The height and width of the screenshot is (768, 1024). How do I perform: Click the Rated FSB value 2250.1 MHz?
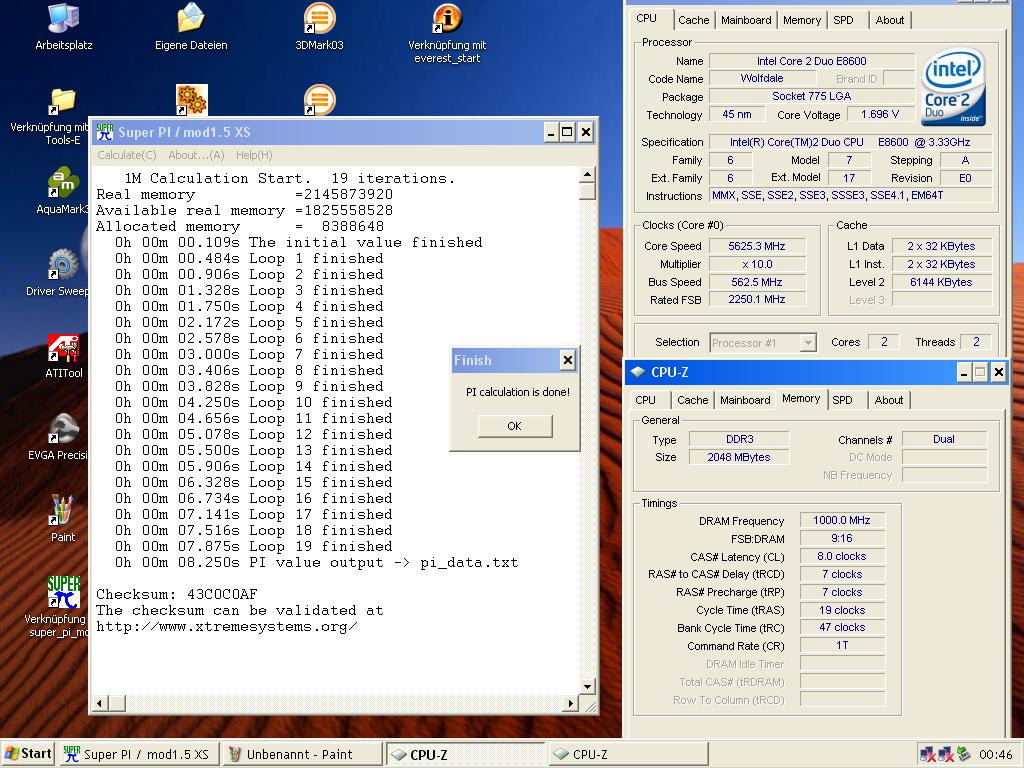pos(757,299)
